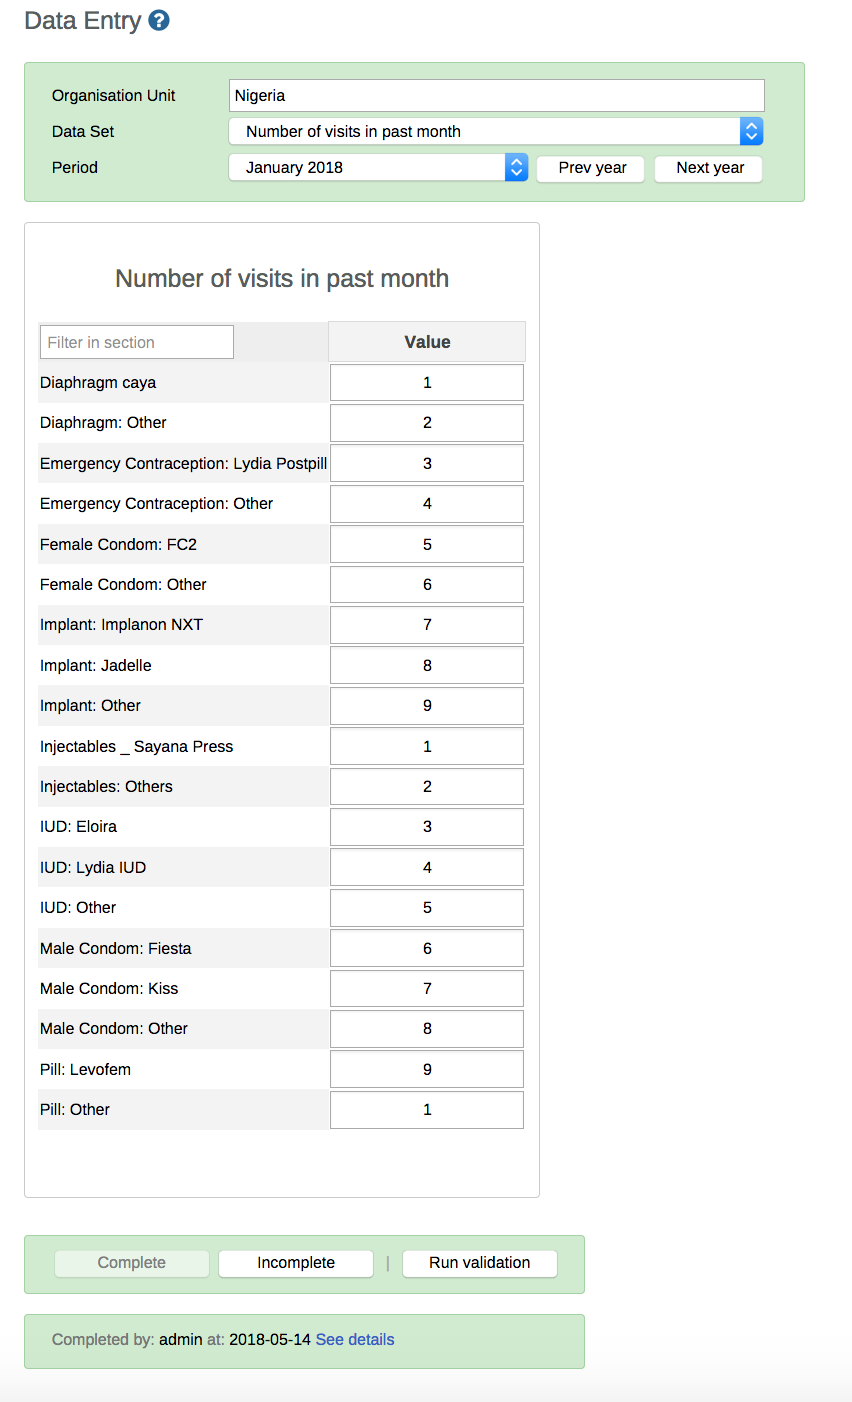This screenshot has height=1402, width=852.
Task: Click the Male Condom: Kiss value field
Action: [427, 989]
